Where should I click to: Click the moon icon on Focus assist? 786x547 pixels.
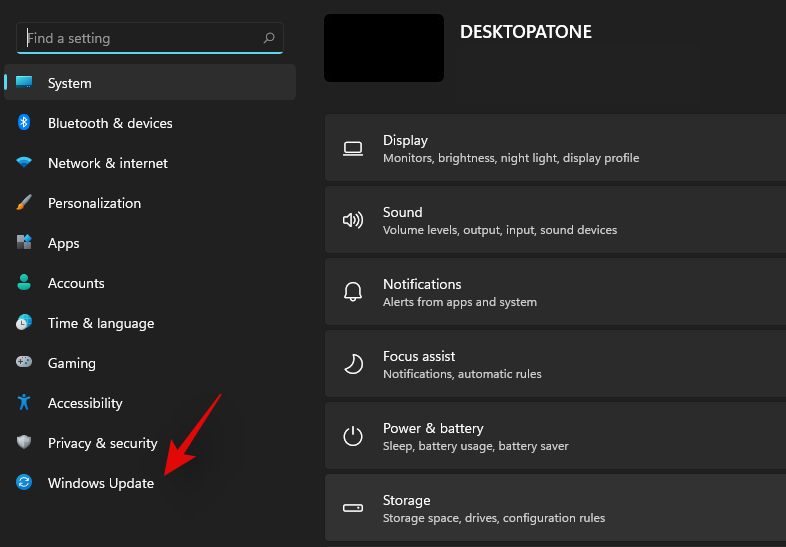pos(352,364)
